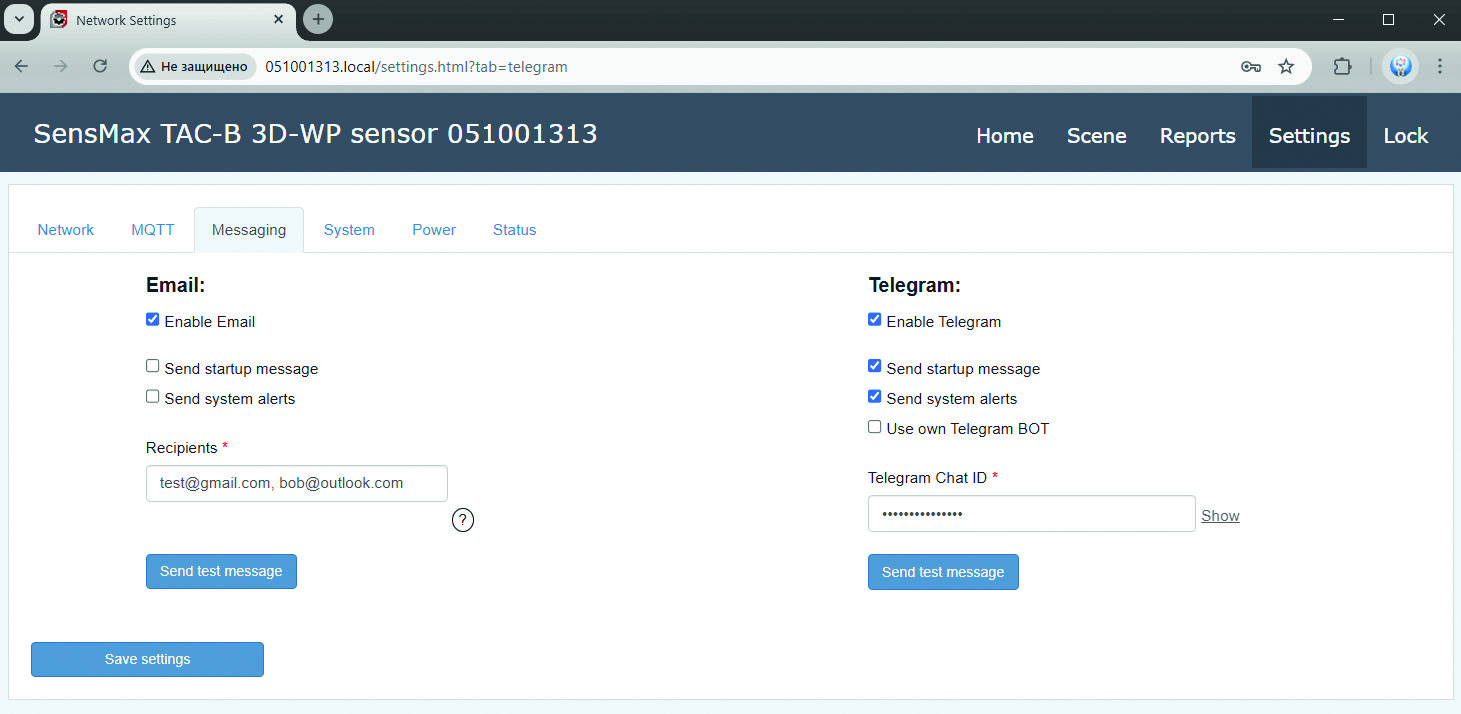Check Use own Telegram BOT

coord(875,426)
